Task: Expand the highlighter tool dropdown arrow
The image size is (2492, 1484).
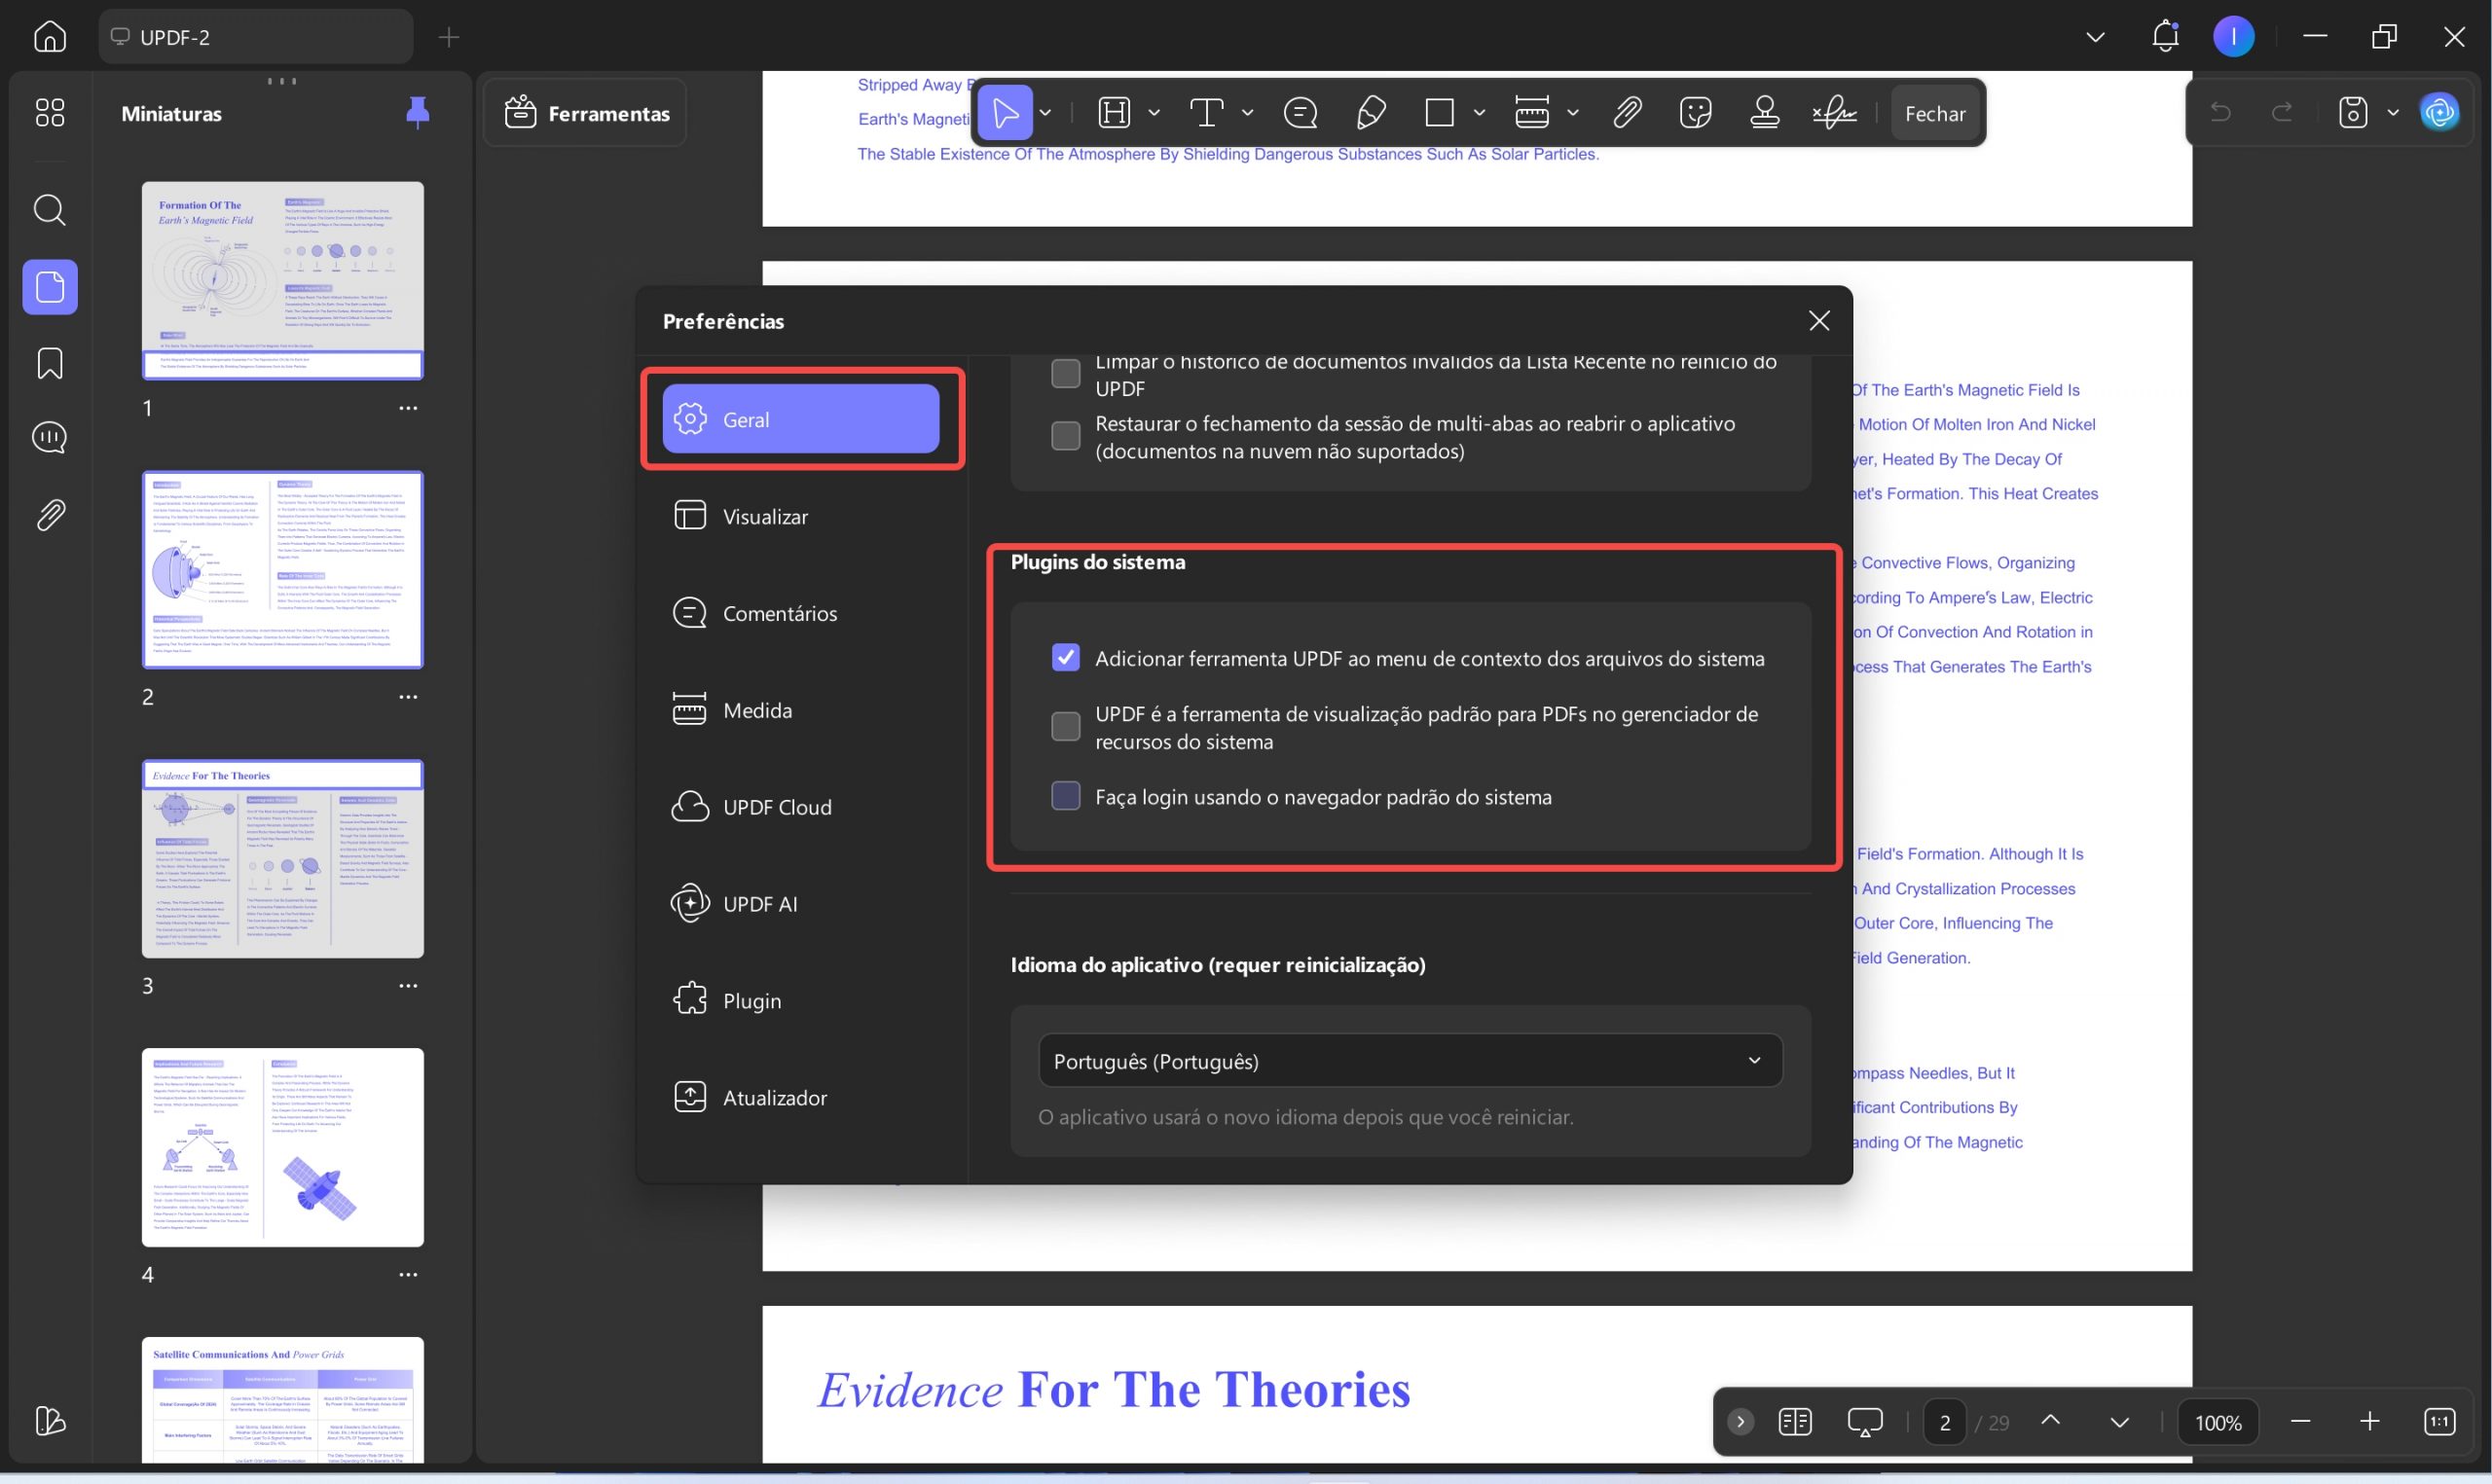Action: 1154,113
